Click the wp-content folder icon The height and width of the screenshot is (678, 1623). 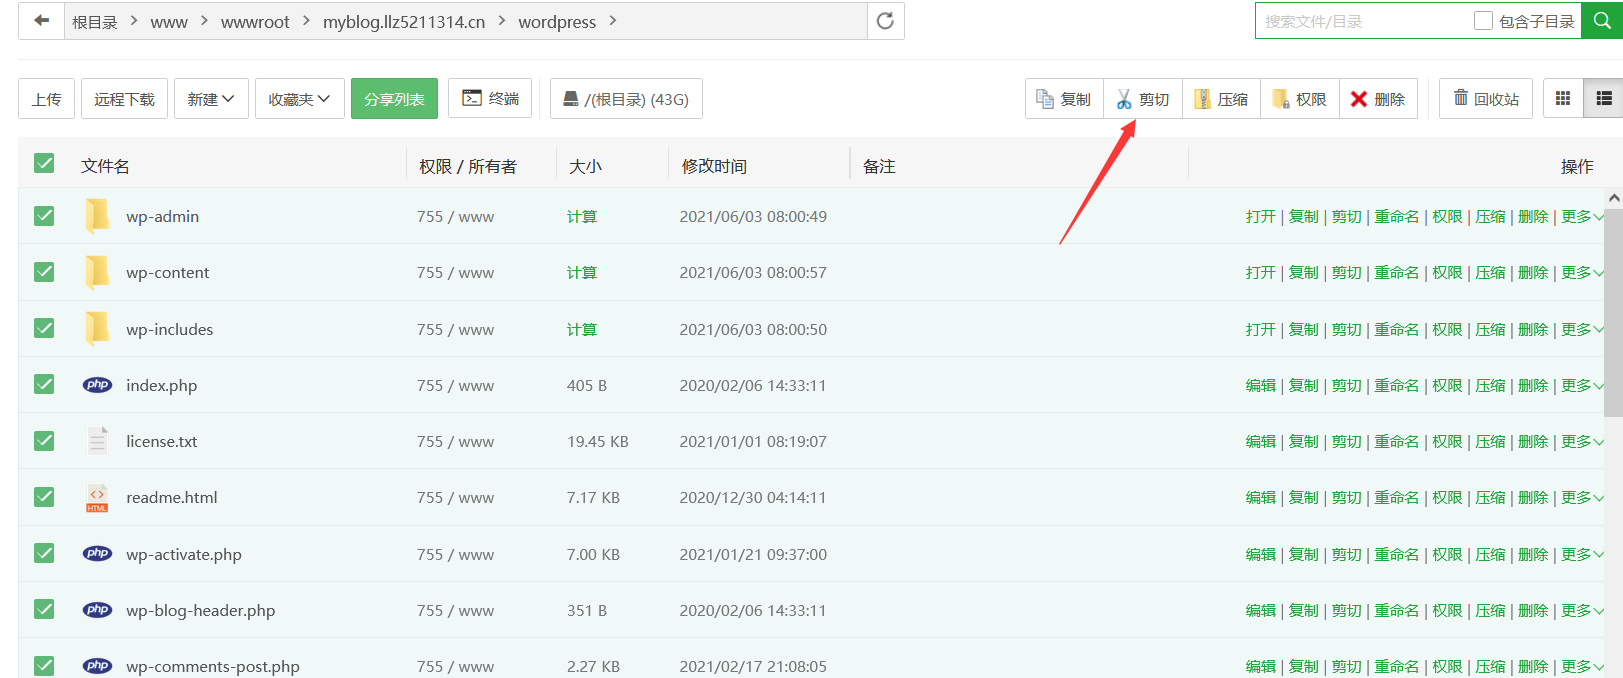97,272
